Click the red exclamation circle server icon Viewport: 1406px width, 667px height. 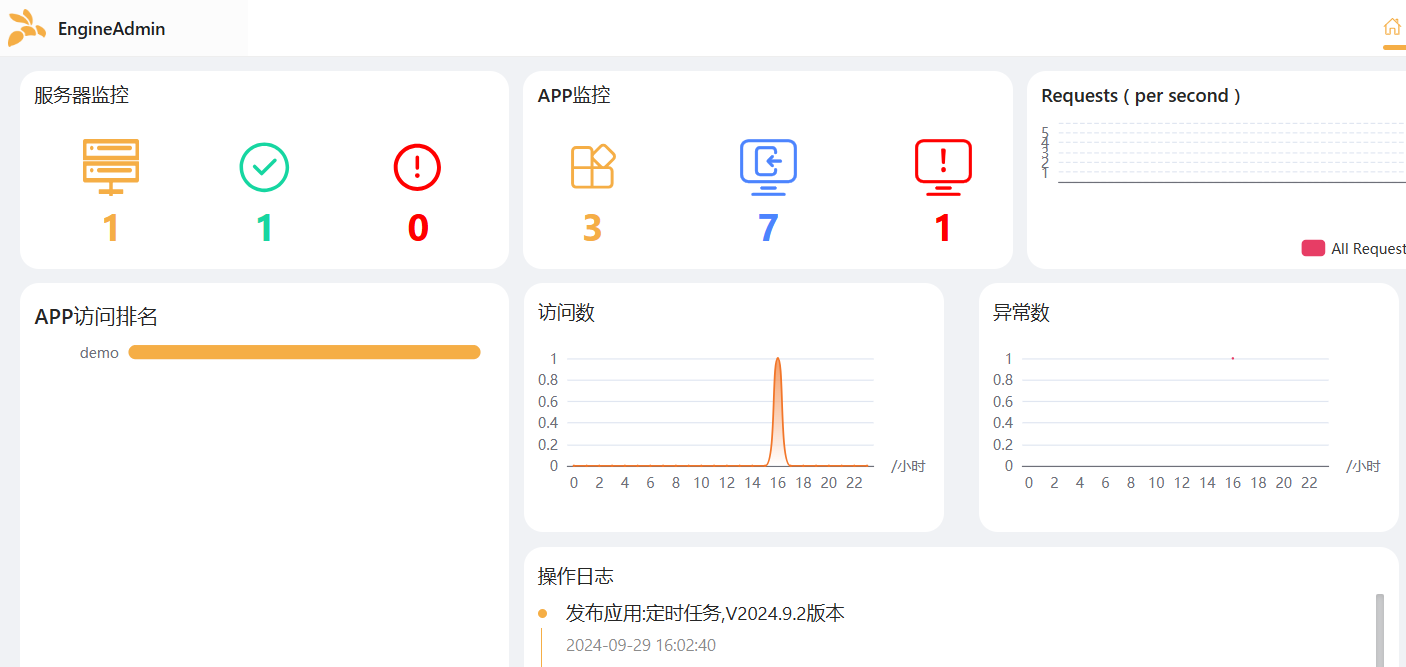(417, 167)
